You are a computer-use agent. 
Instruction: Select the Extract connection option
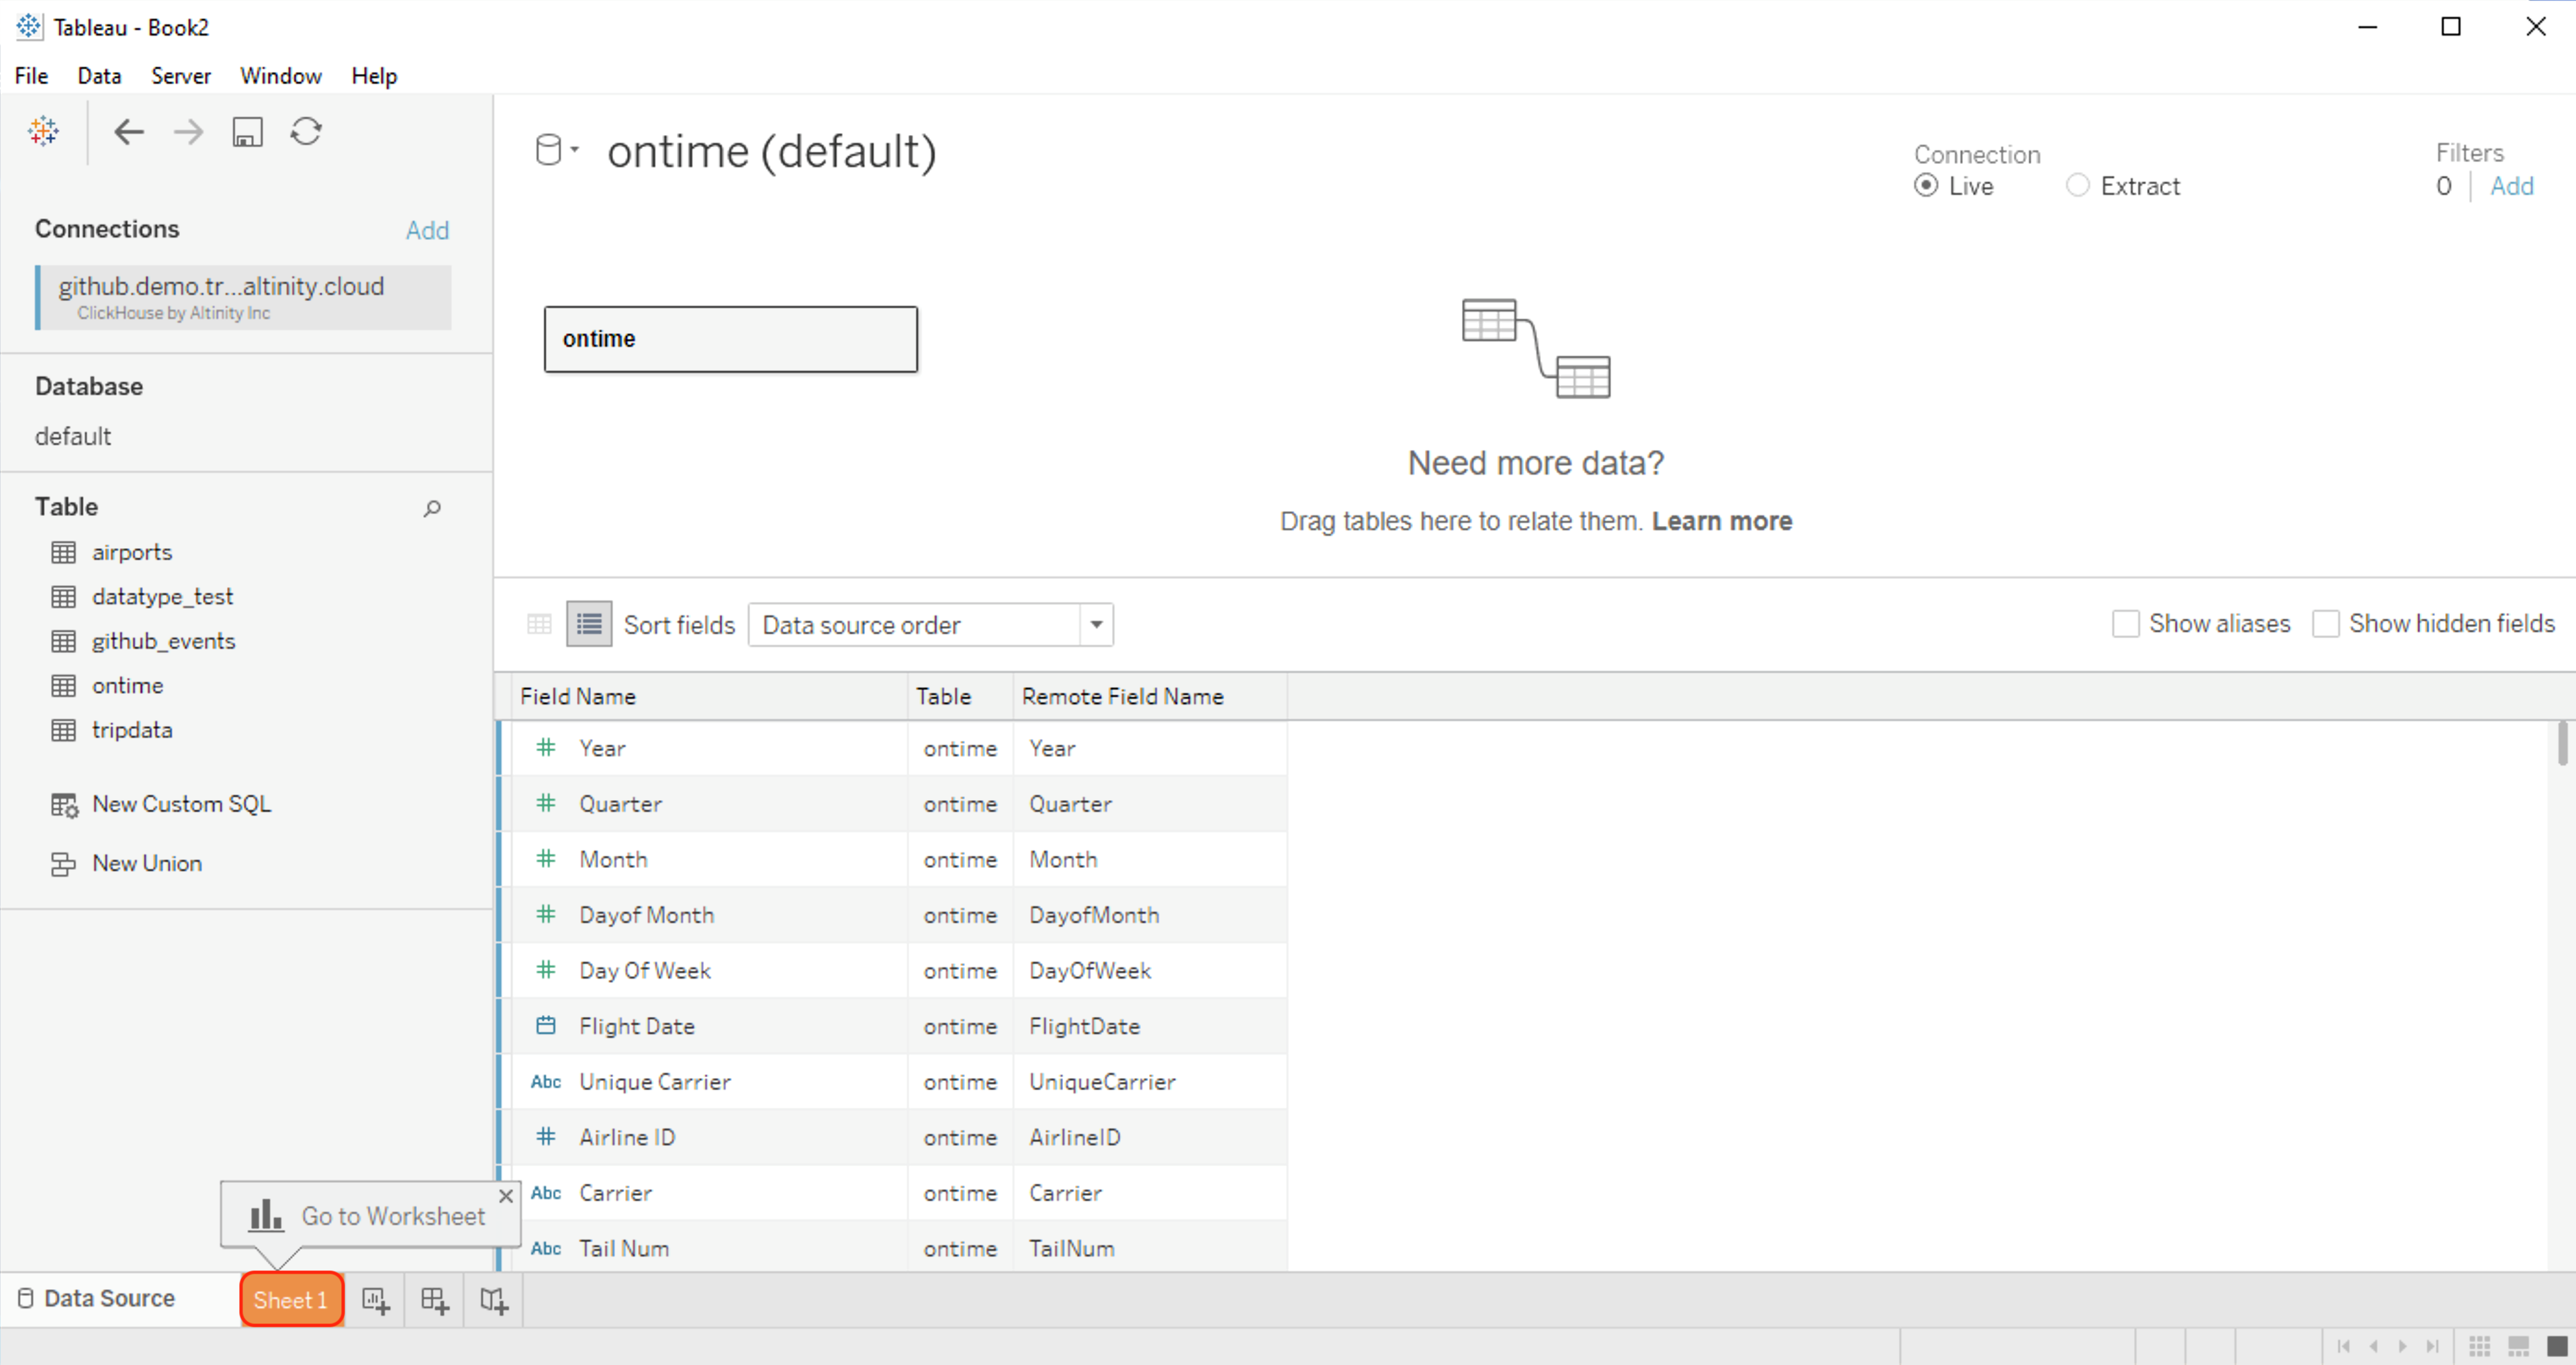coord(2078,186)
